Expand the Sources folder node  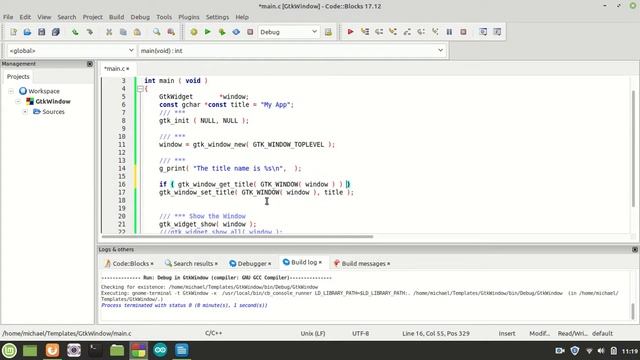[x=25, y=111]
